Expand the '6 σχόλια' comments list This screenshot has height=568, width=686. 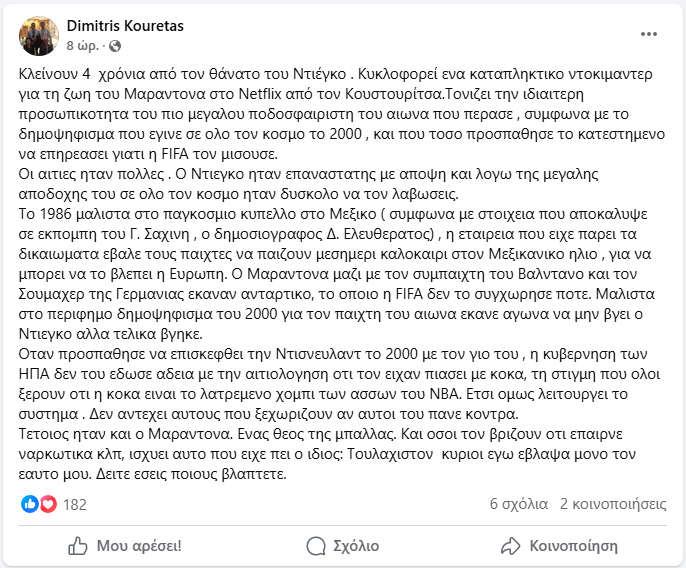pyautogui.click(x=518, y=504)
